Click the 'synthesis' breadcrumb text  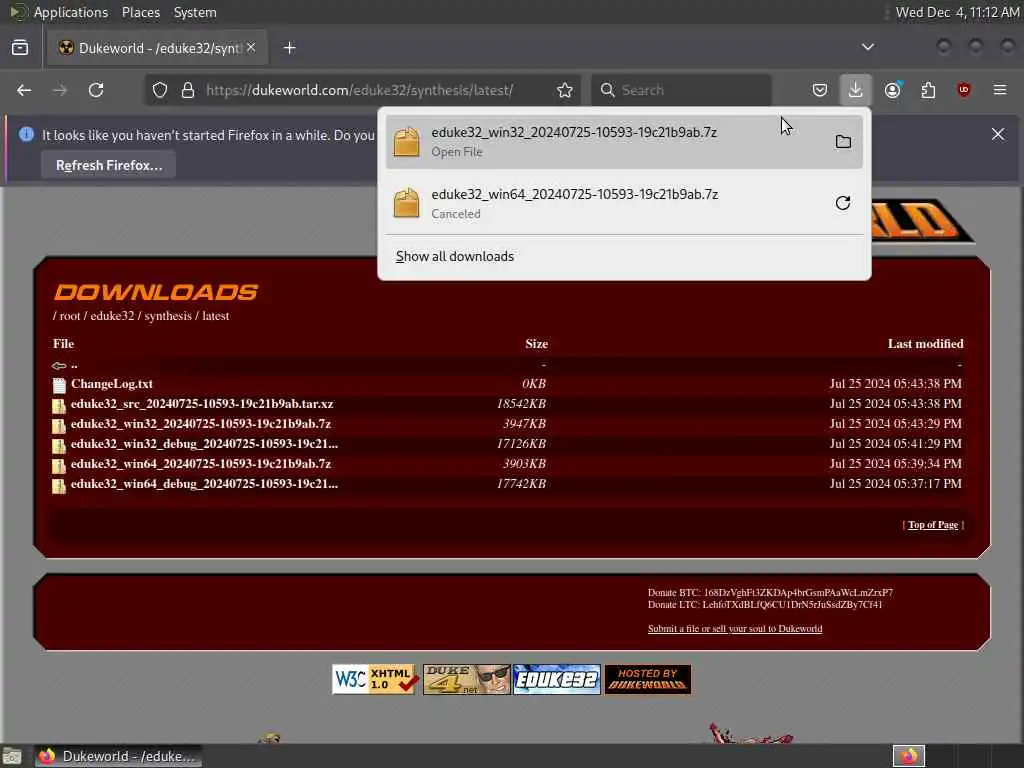click(168, 316)
